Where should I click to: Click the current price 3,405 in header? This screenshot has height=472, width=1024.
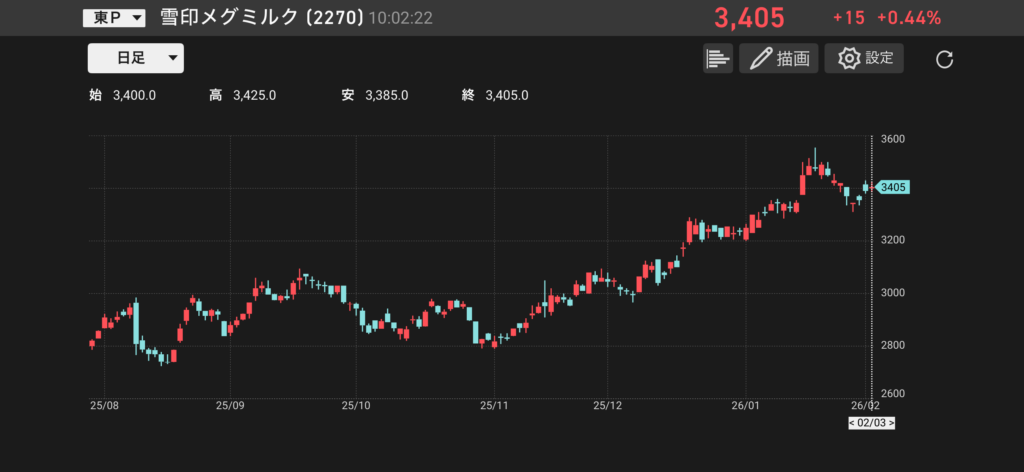point(749,18)
